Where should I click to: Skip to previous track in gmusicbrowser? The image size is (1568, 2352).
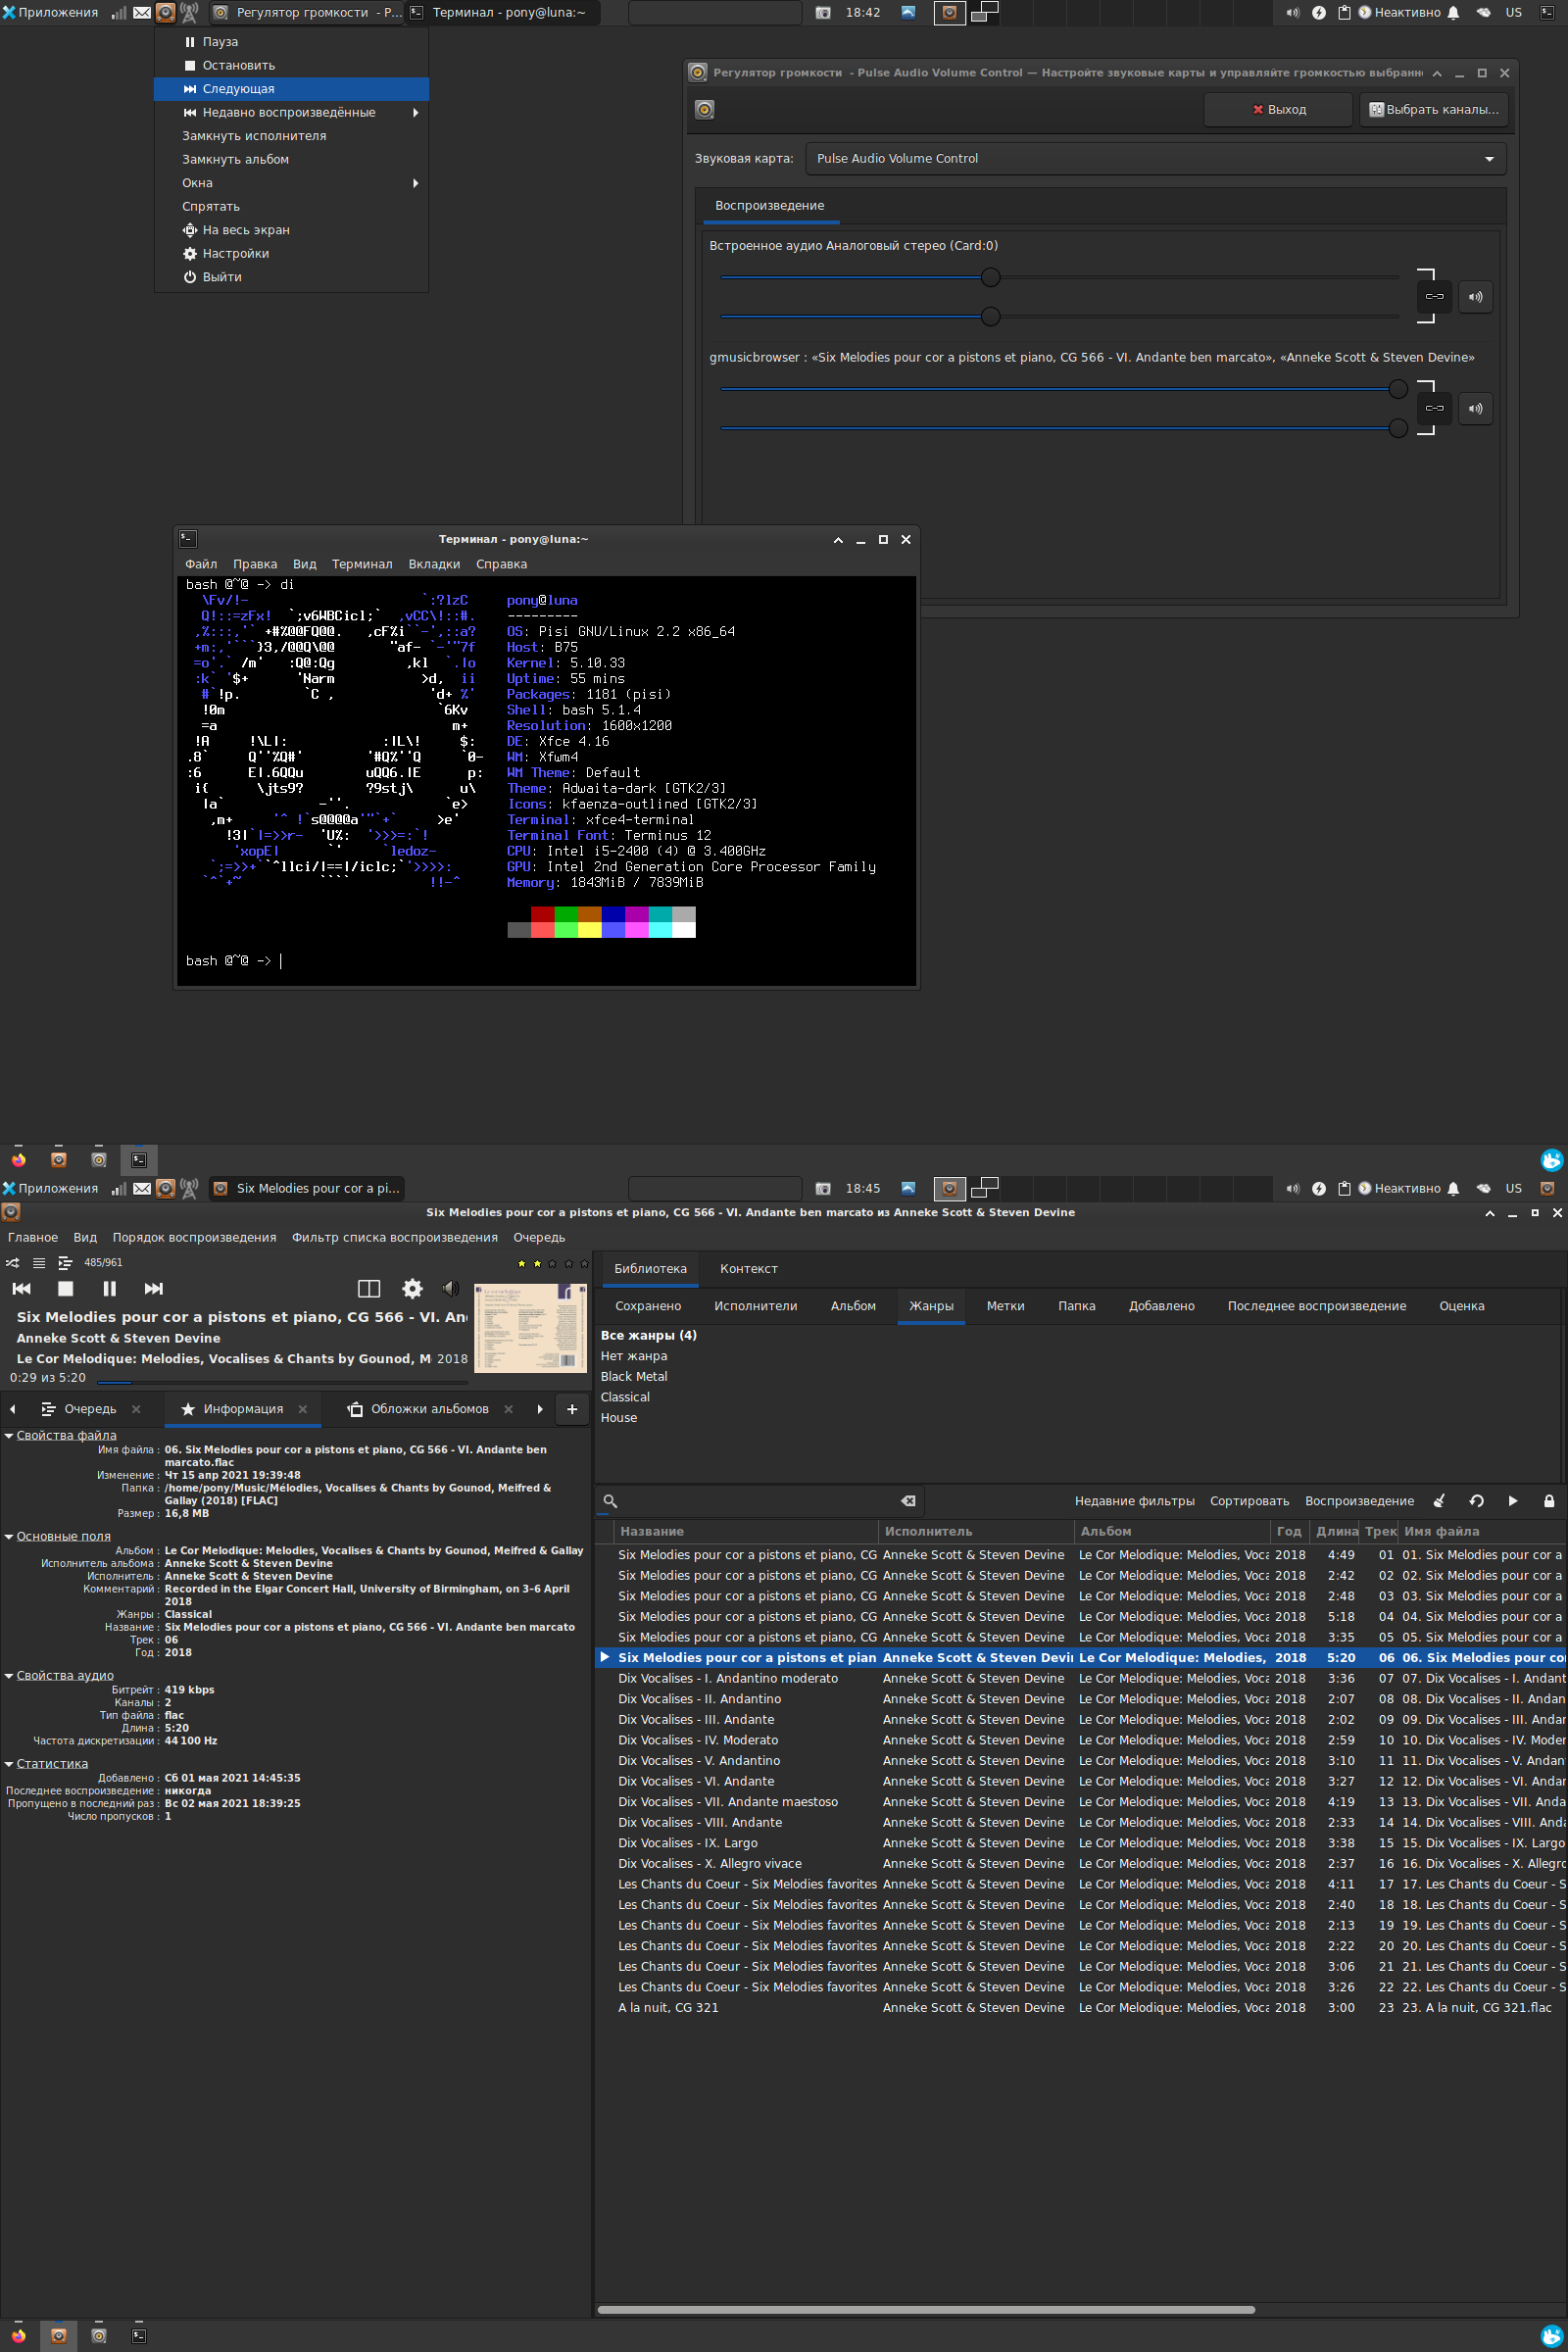tap(22, 1289)
